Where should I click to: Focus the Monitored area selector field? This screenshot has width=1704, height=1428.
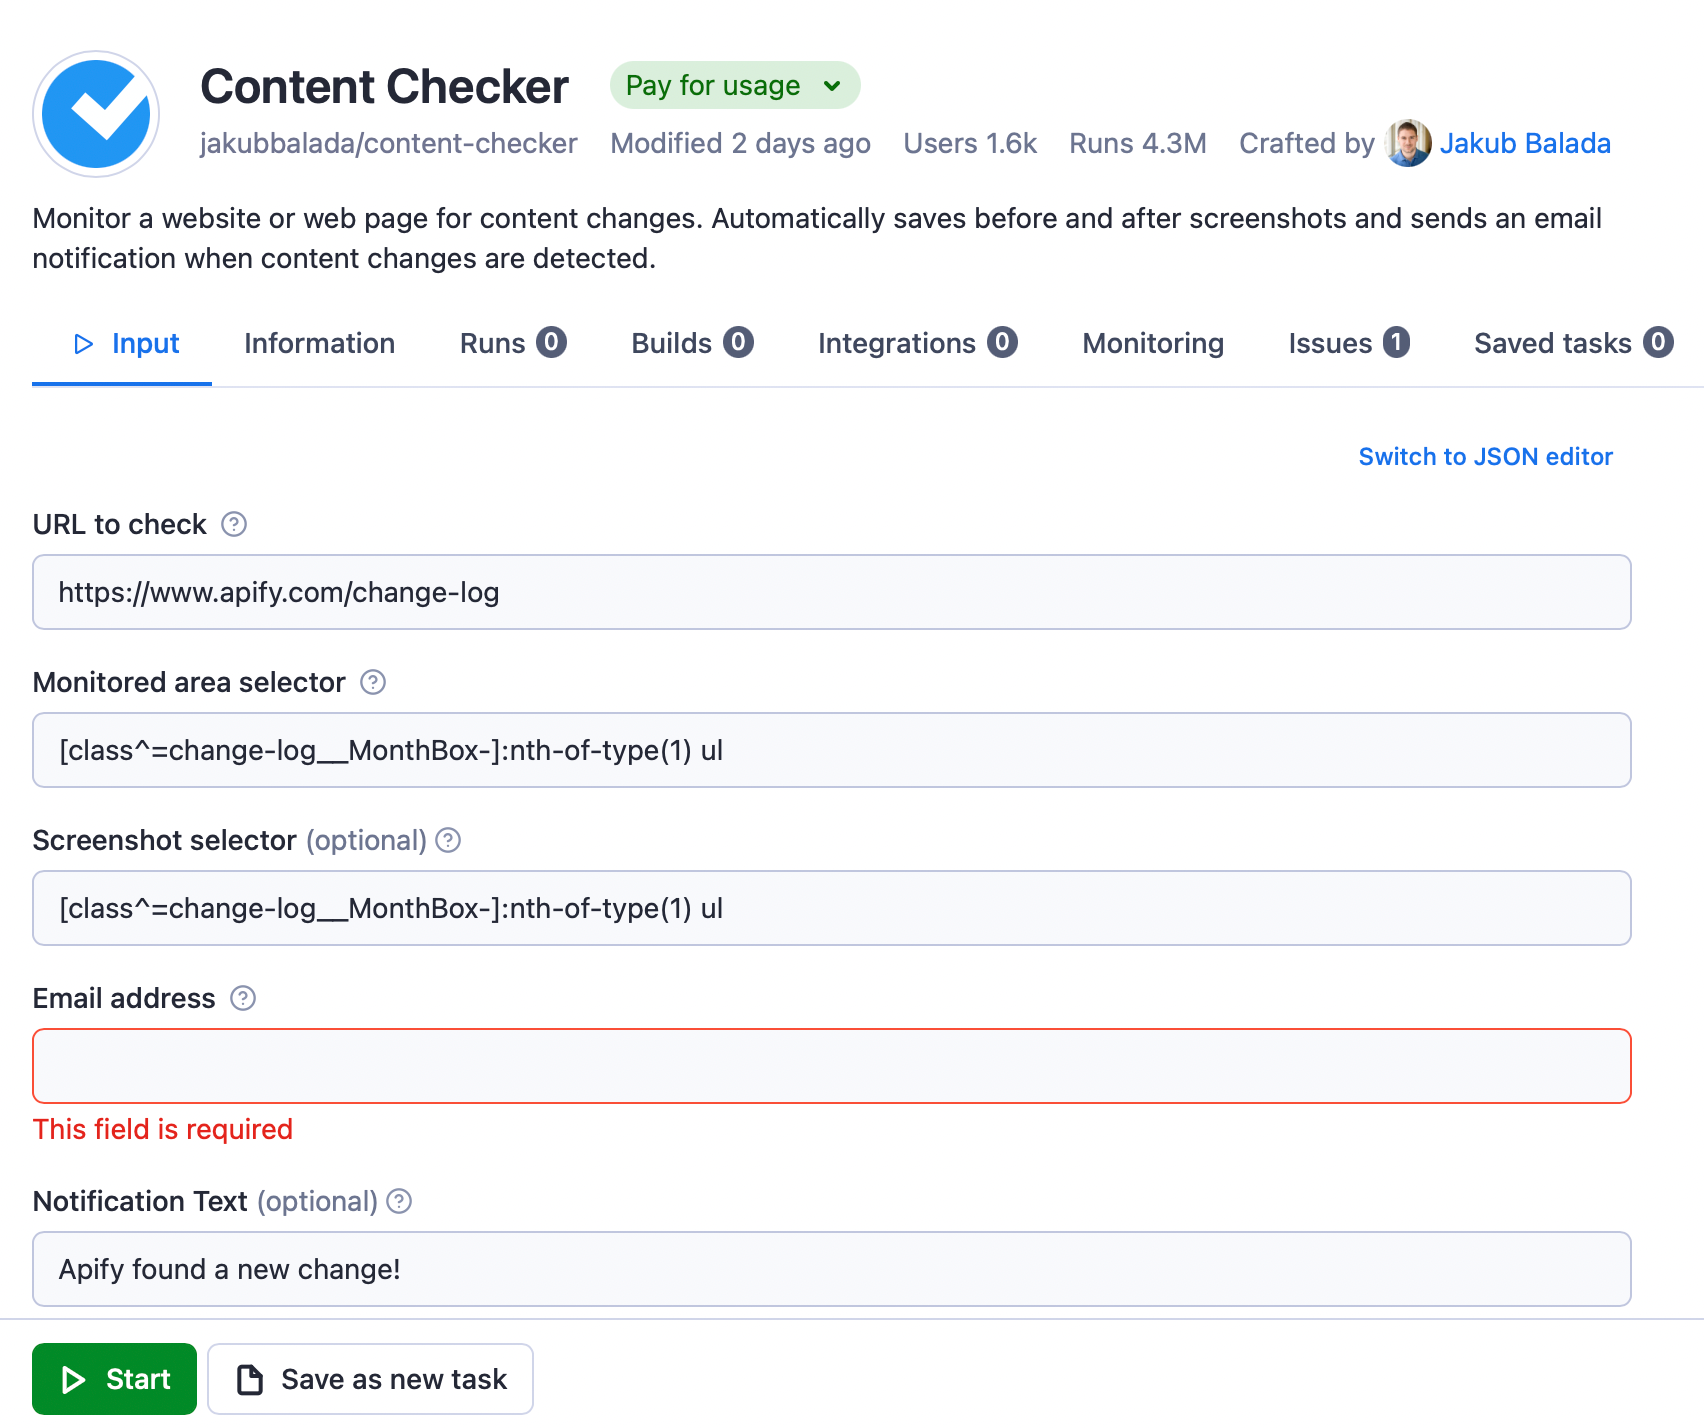(832, 750)
